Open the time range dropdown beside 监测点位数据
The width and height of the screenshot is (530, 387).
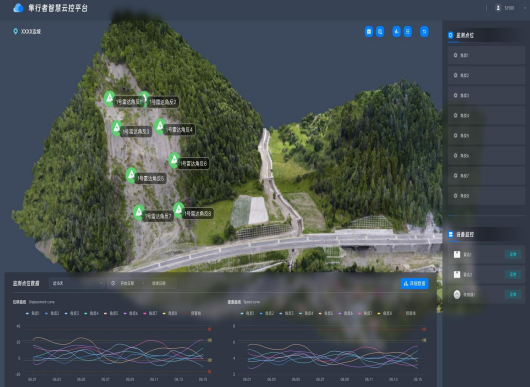pyautogui.click(x=77, y=283)
